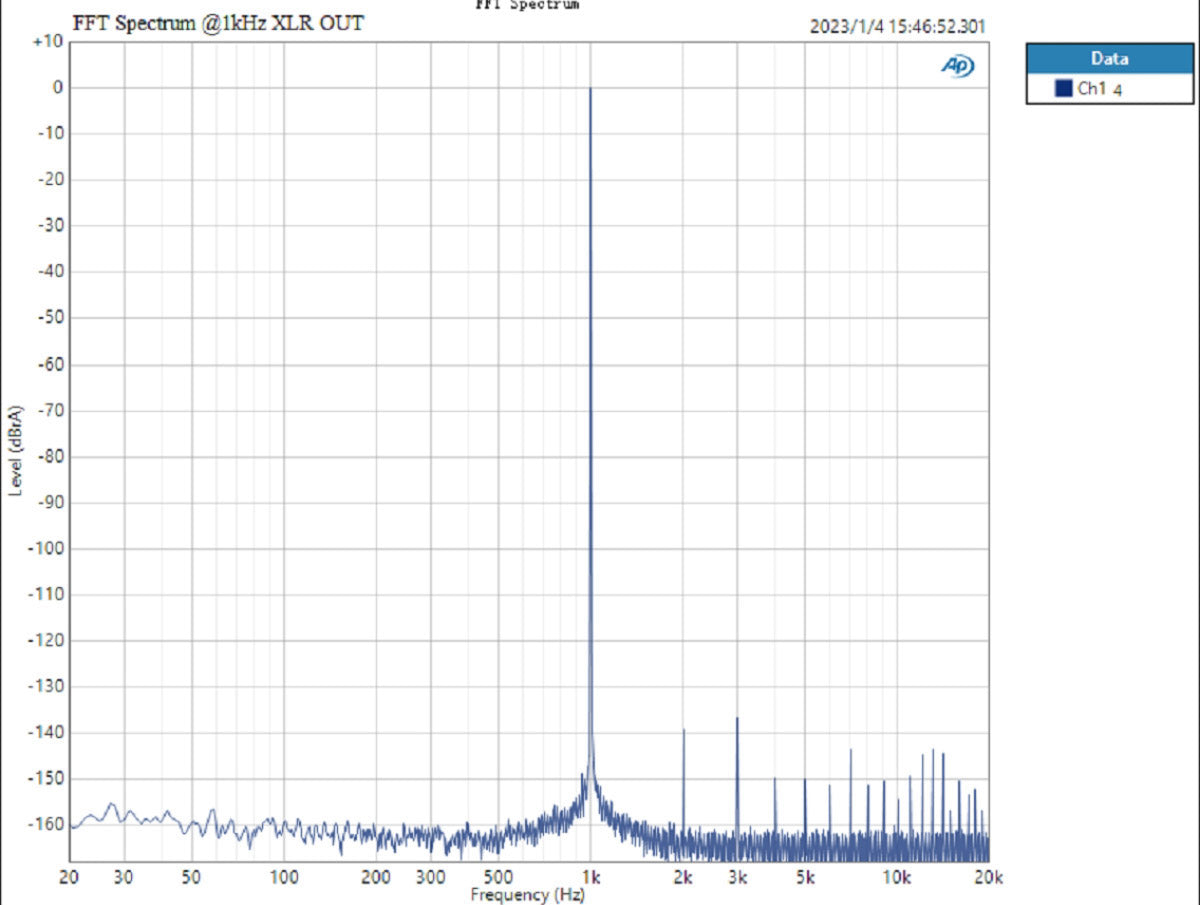Viewport: 1200px width, 905px height.
Task: Click the 3 kHz third harmonic spike
Action: coord(737,719)
